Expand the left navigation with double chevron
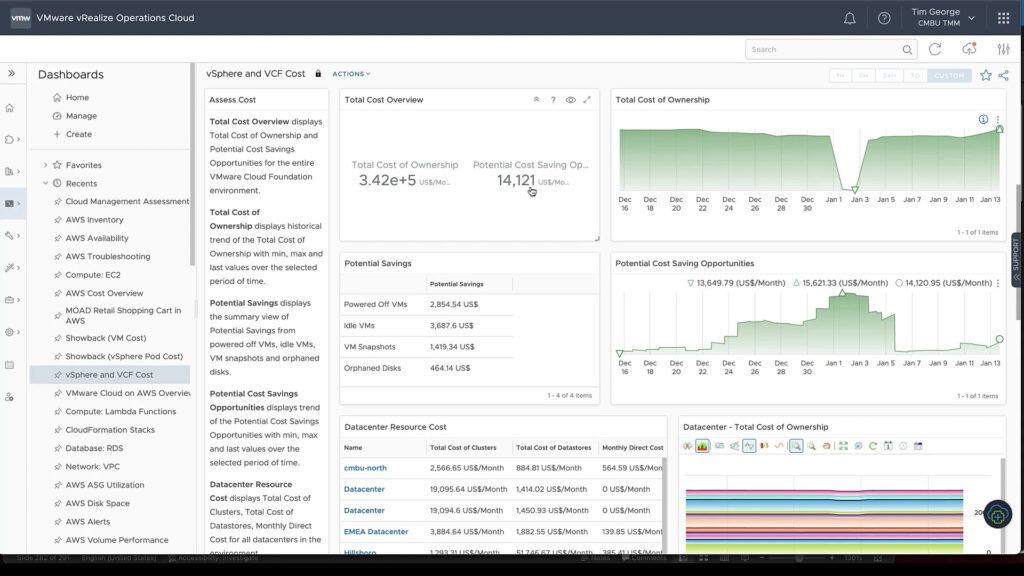Screen dimensions: 1024x576 pos(12,74)
